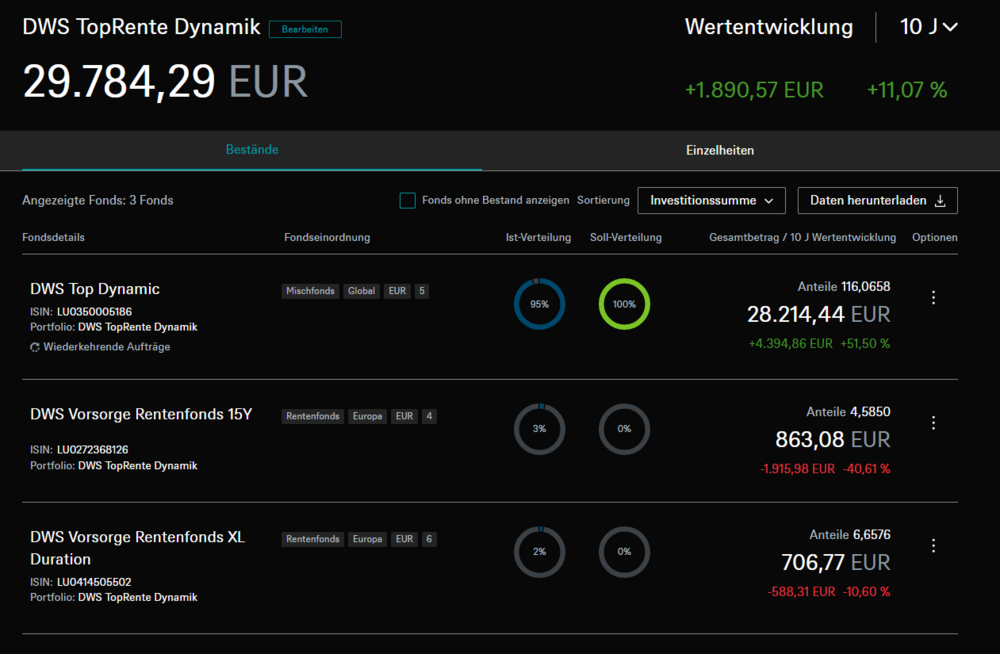Open options menu for Rentenfonds XL Duration
Viewport: 1000px width, 654px height.
933,546
